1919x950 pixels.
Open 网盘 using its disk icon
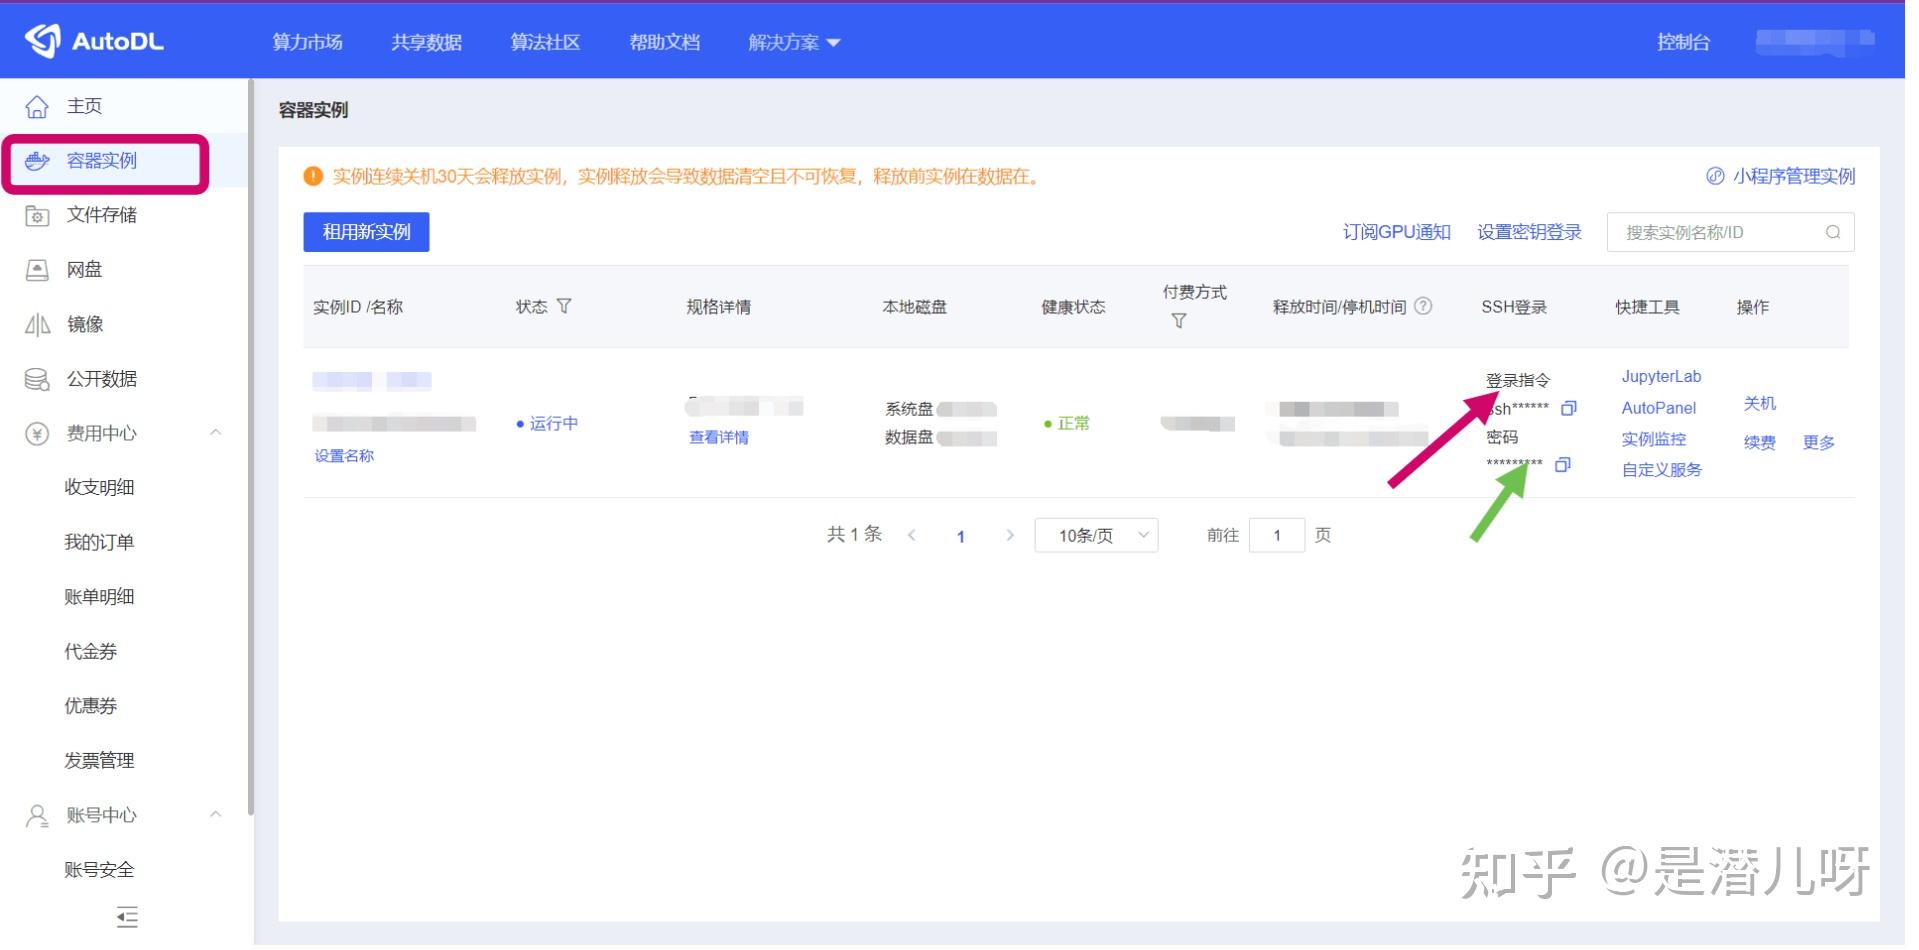37,269
